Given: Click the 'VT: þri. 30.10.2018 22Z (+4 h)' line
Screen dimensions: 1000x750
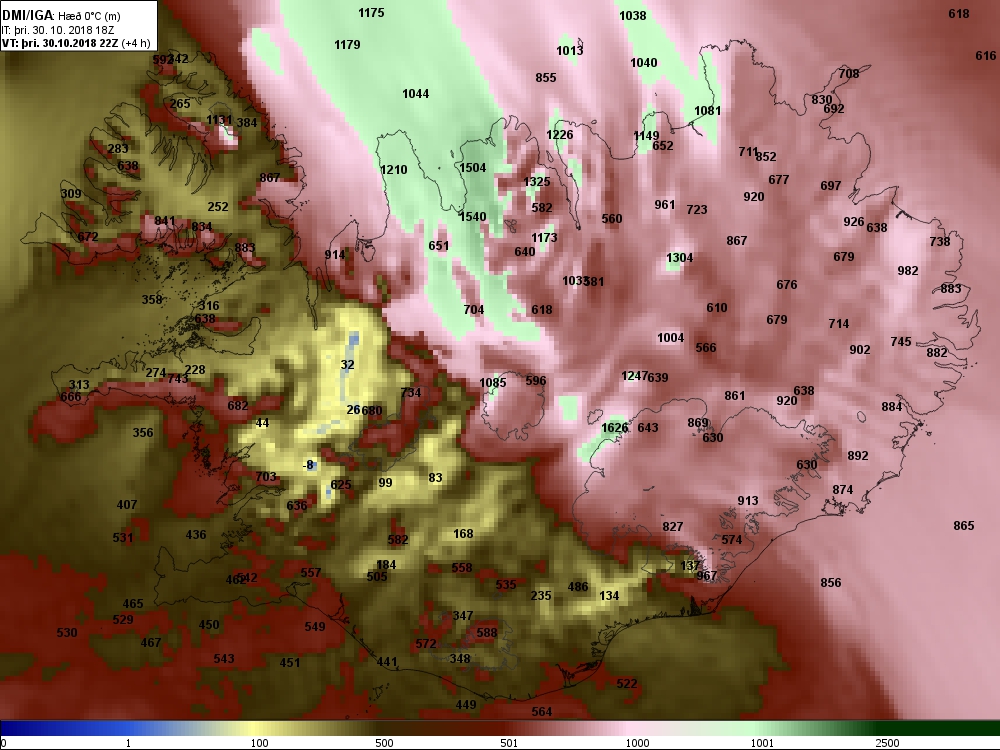Looking at the screenshot, I should [x=77, y=43].
